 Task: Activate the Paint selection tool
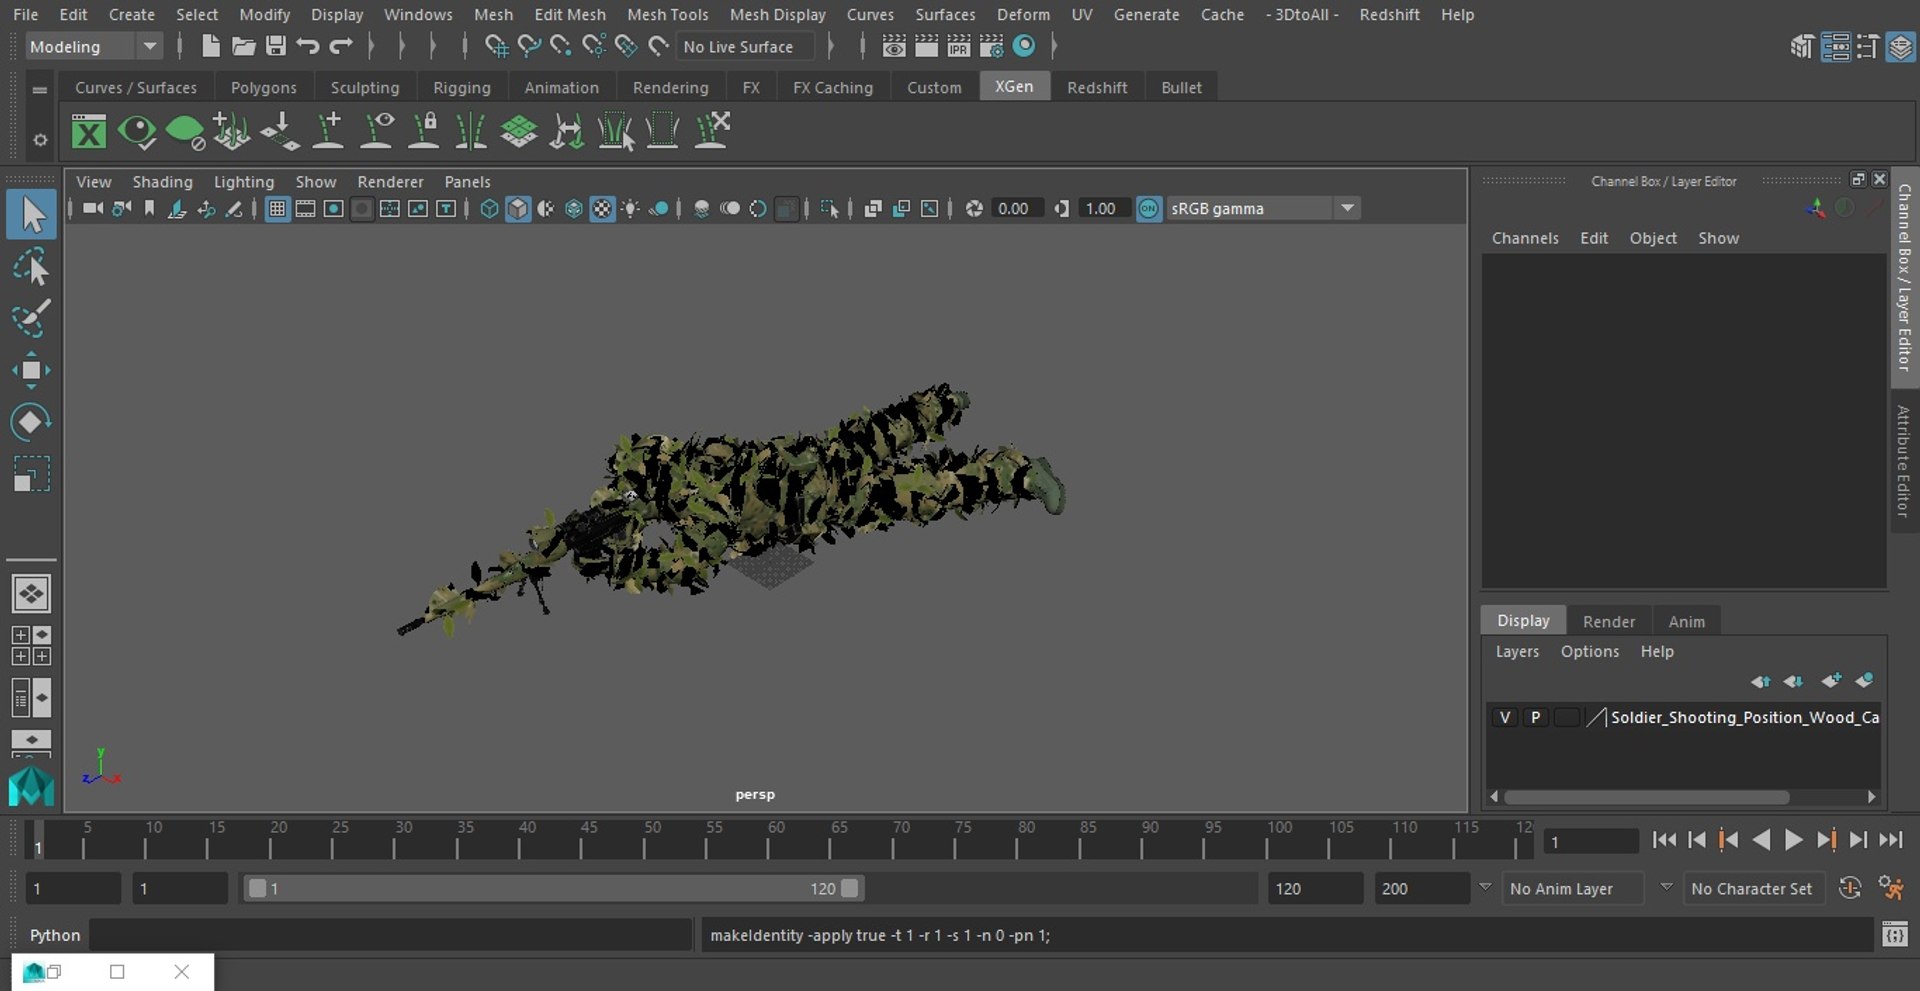[x=31, y=319]
